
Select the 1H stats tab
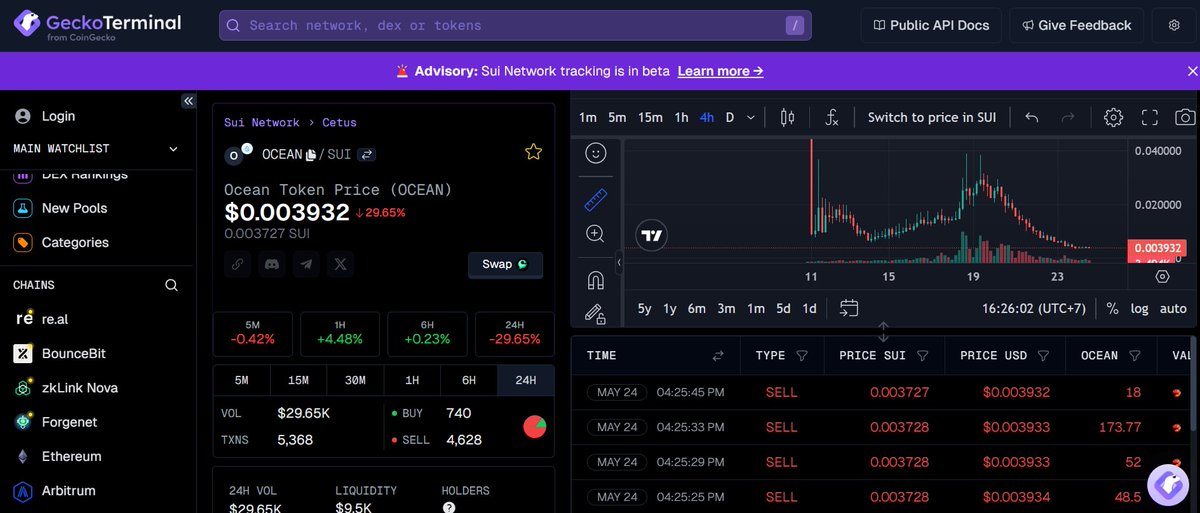click(x=412, y=380)
